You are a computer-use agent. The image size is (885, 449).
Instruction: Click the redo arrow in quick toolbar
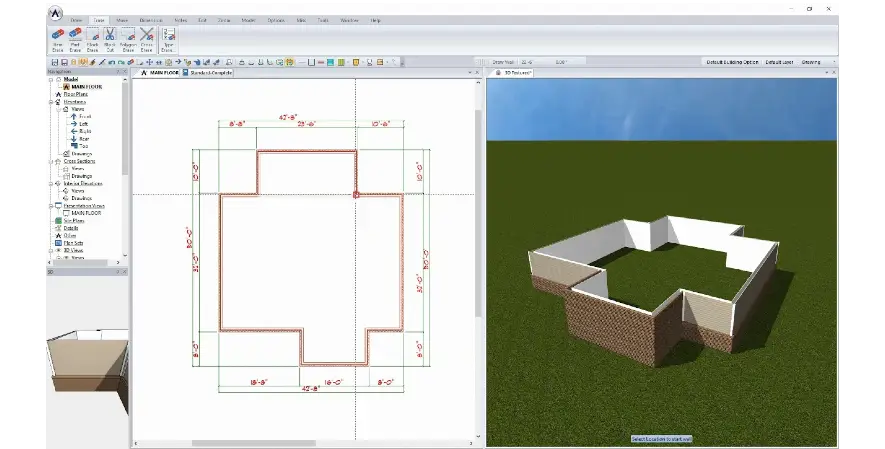(x=121, y=62)
